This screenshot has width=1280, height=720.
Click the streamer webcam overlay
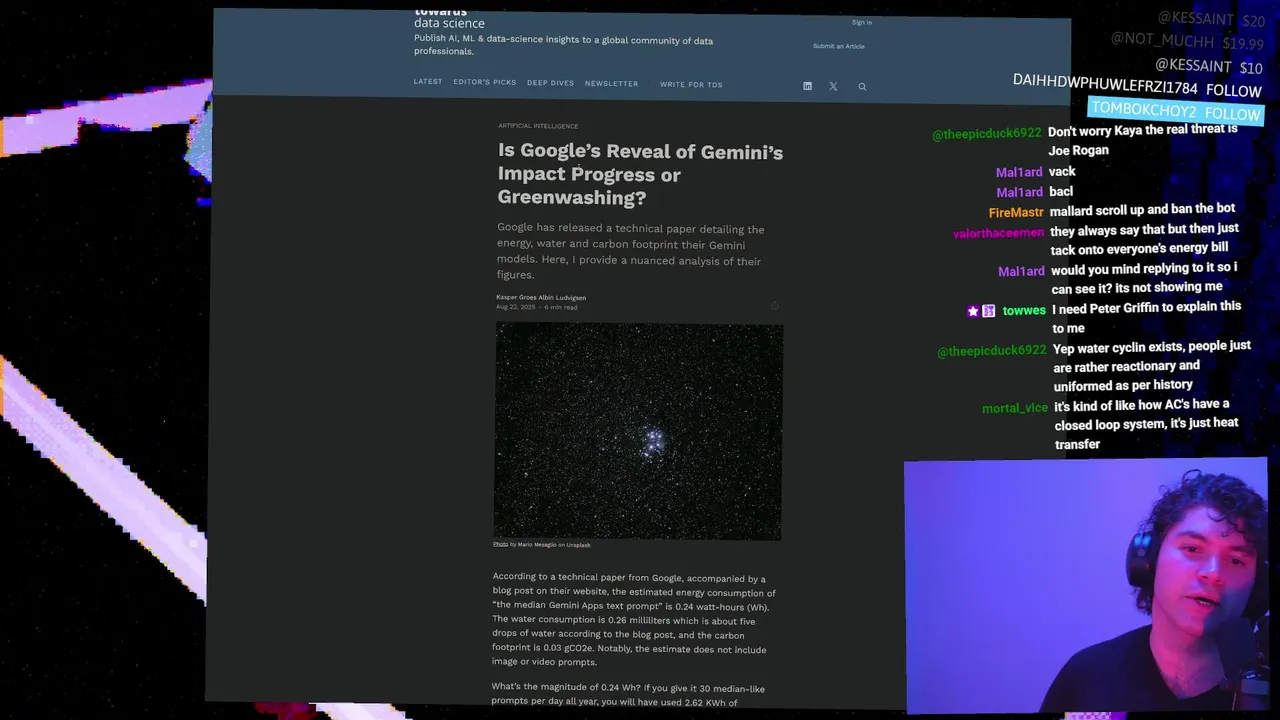click(1086, 586)
